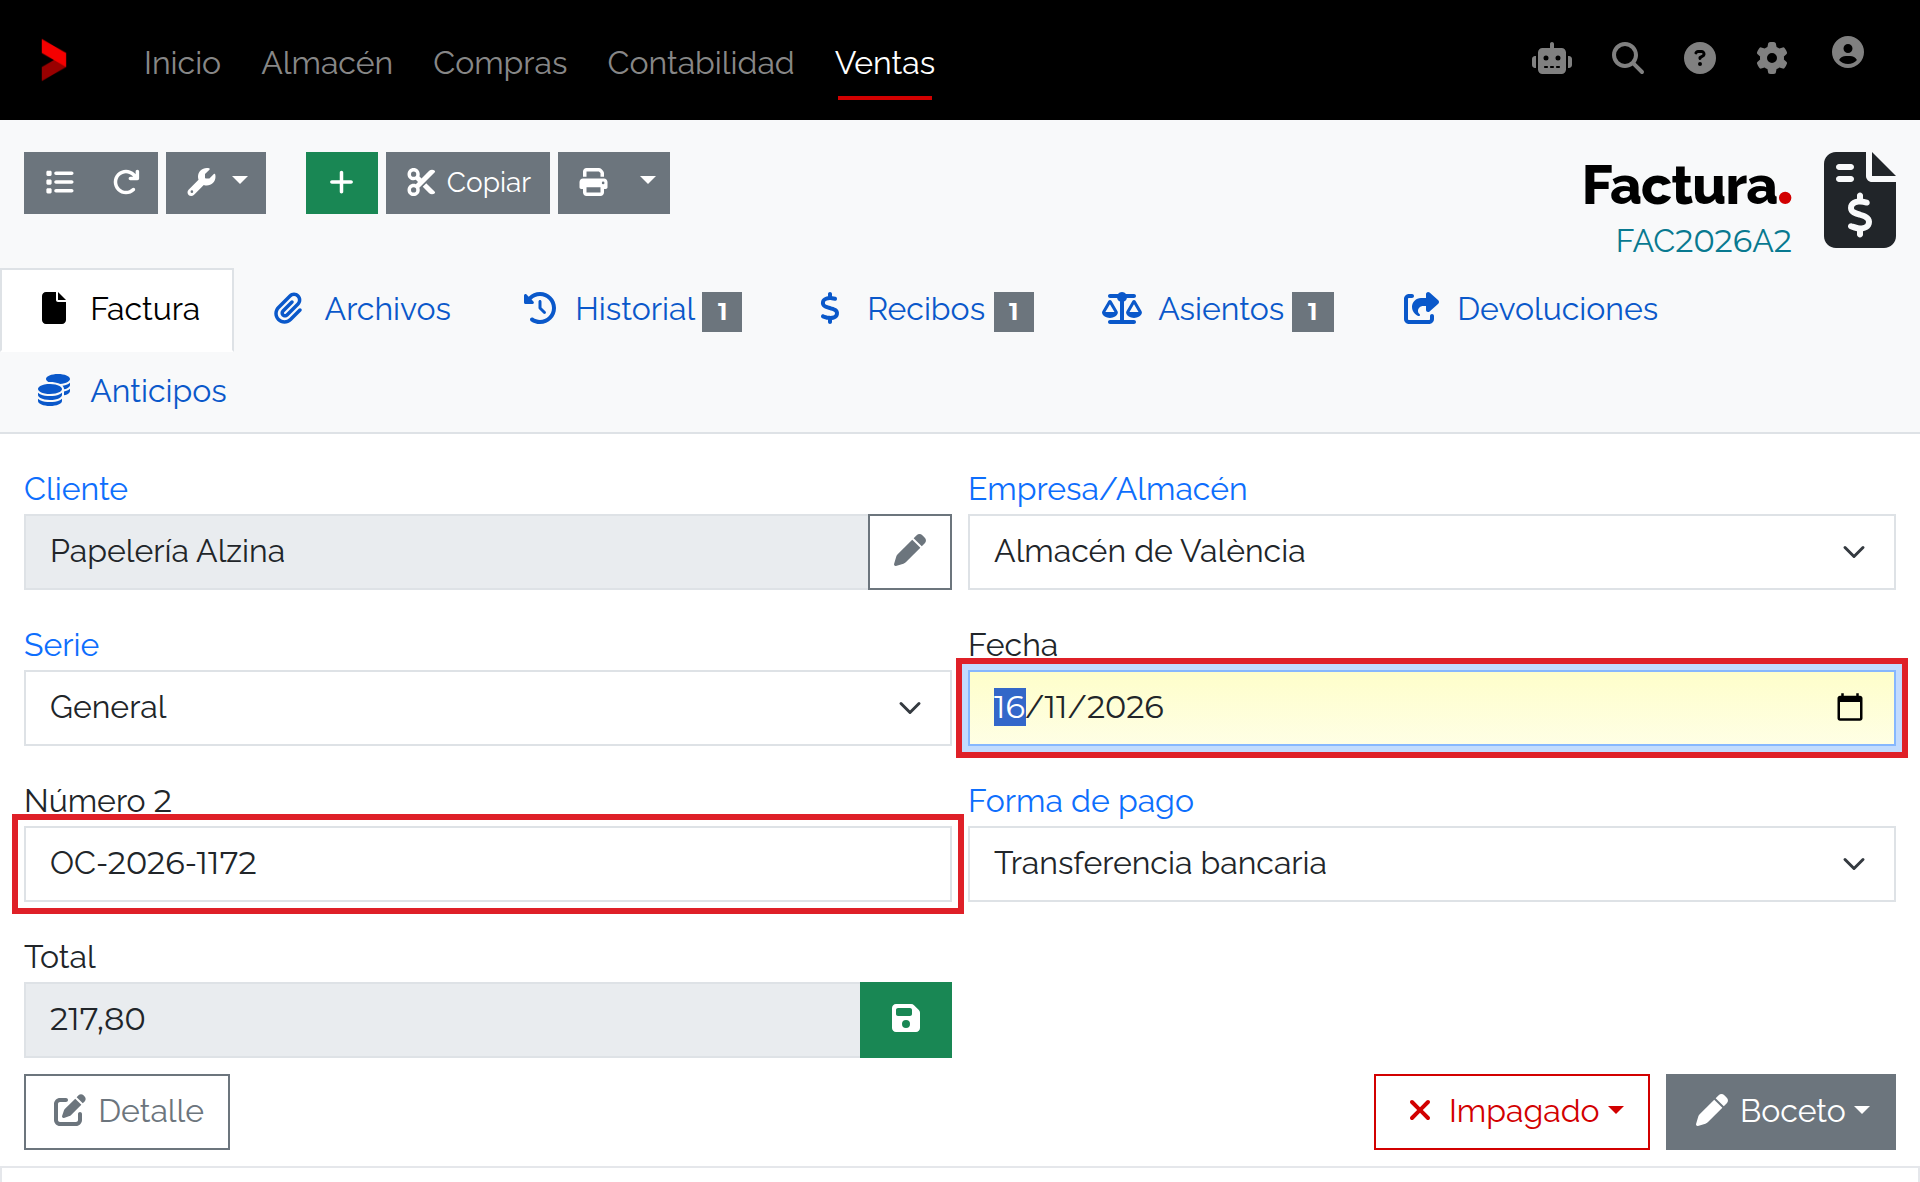Open the help question mark icon
The height and width of the screenshot is (1182, 1920).
(x=1699, y=59)
